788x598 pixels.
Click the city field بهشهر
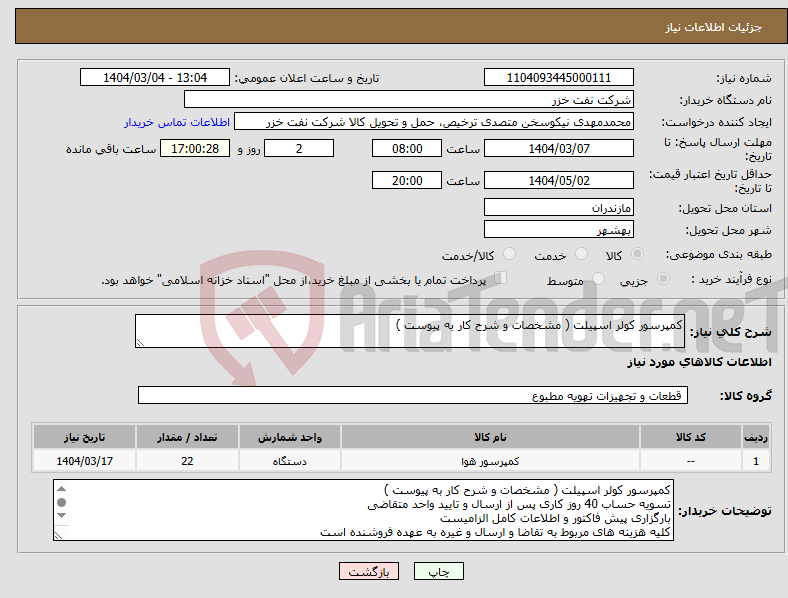(558, 229)
